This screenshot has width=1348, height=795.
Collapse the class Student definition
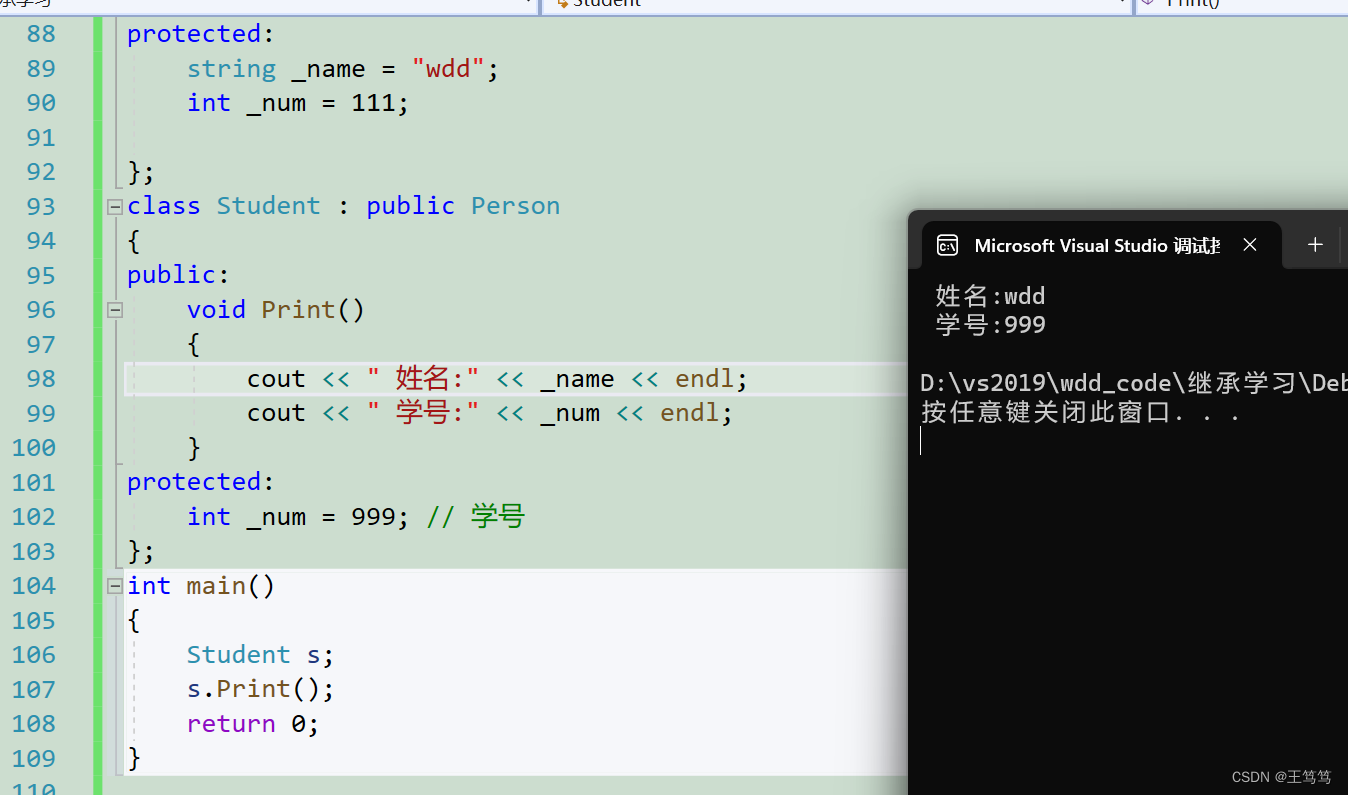tap(115, 207)
